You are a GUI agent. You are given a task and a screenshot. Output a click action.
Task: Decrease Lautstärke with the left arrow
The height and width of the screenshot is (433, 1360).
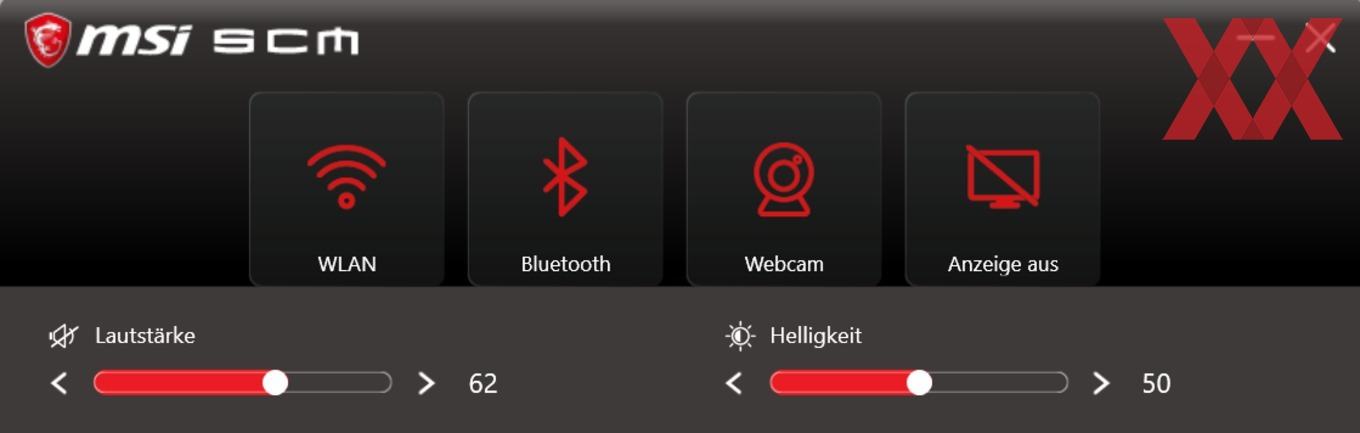(x=59, y=383)
